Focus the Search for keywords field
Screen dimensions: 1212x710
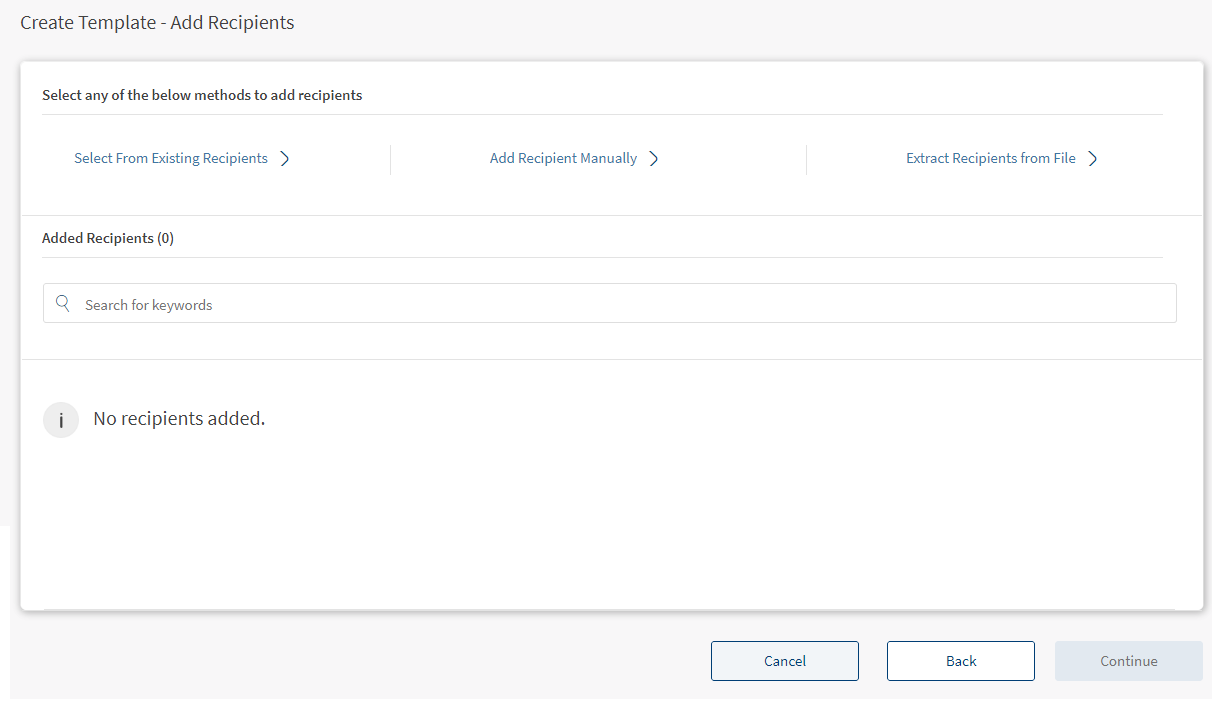(x=620, y=304)
